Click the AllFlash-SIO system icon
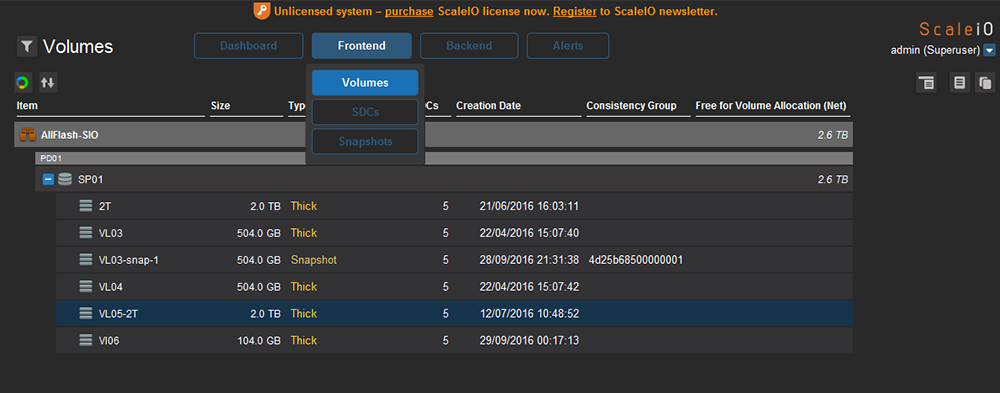Image resolution: width=1000 pixels, height=393 pixels. point(28,135)
